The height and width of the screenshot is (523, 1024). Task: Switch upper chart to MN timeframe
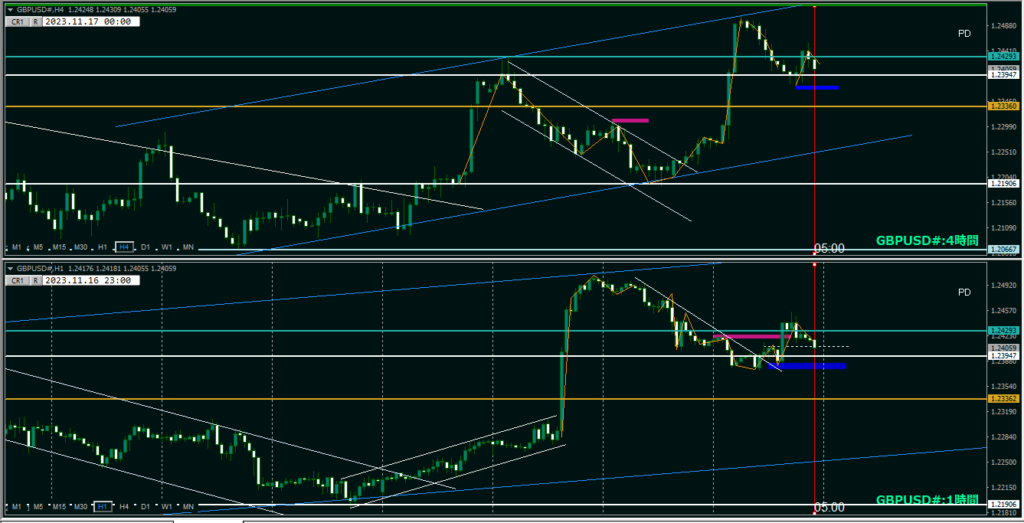click(188, 247)
